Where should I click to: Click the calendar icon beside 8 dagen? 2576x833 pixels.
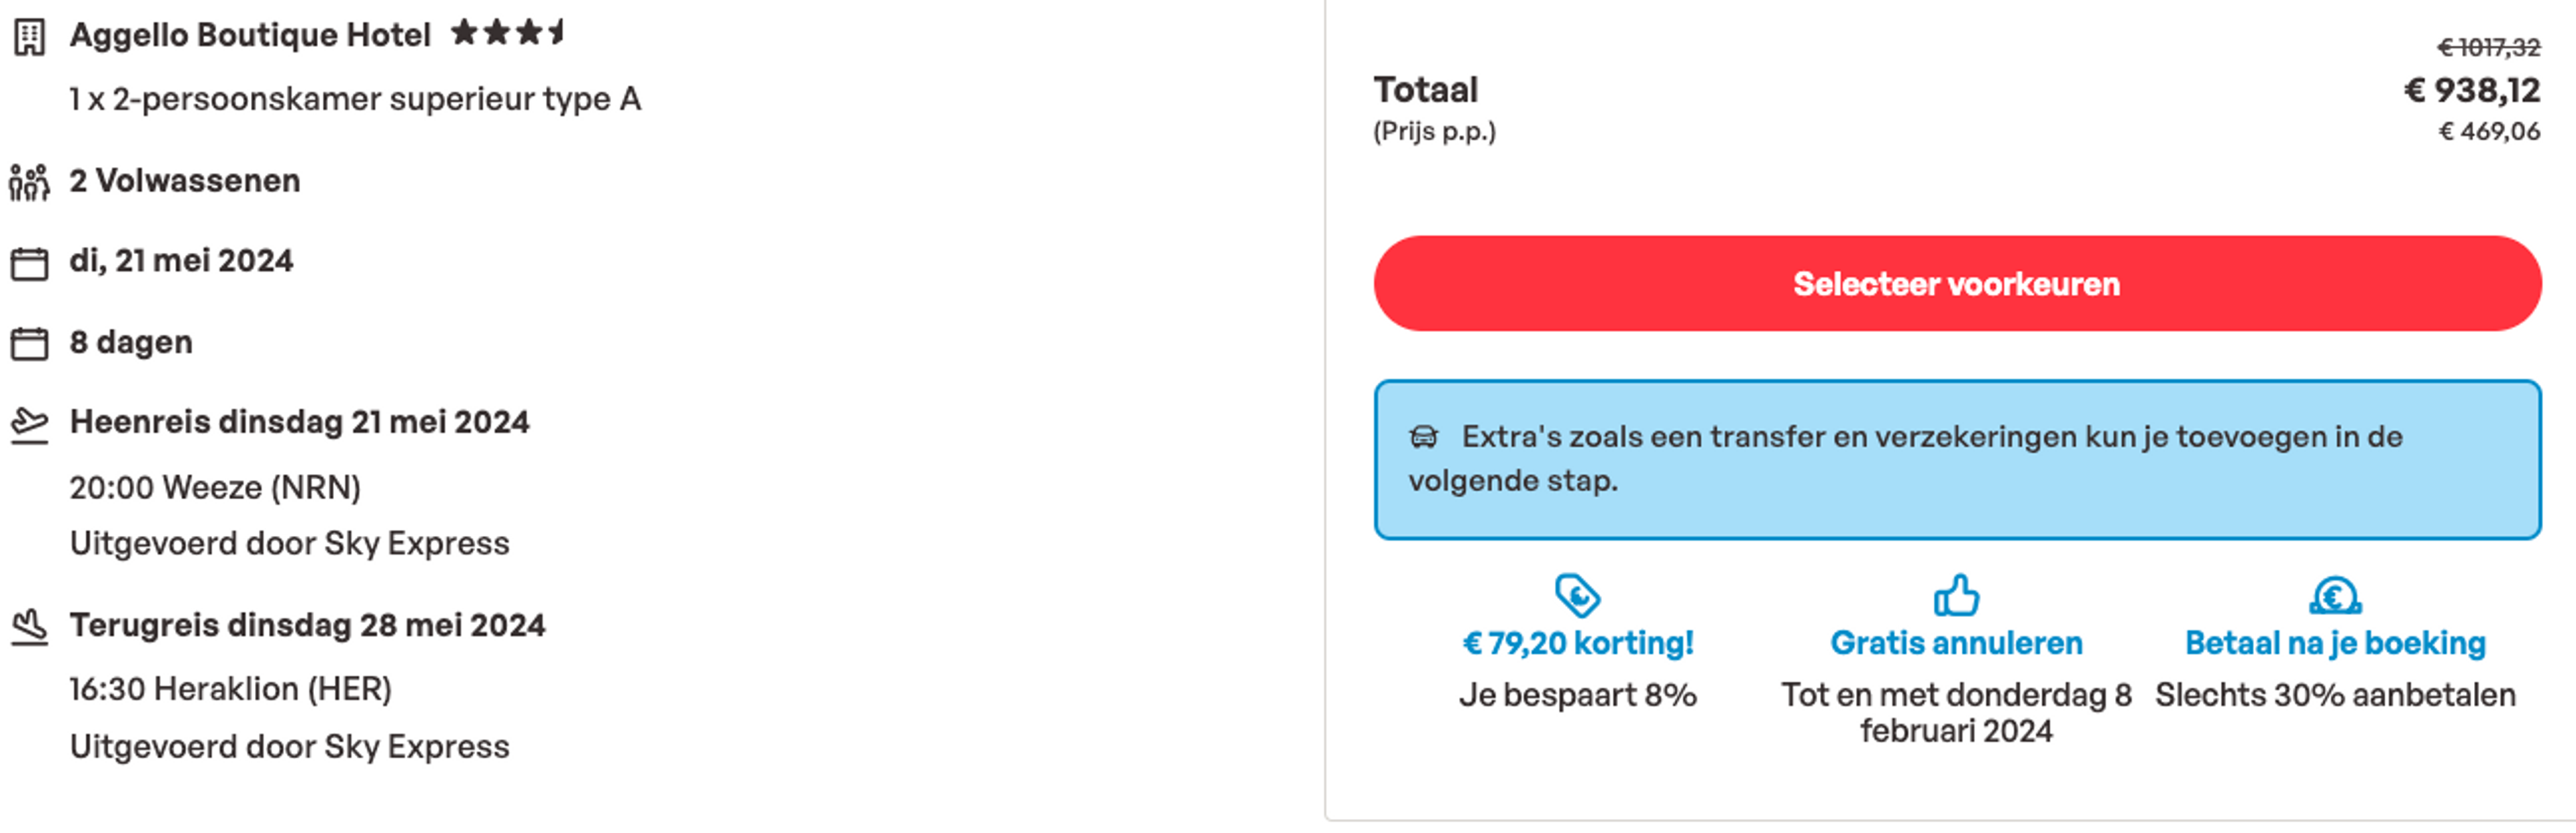(x=29, y=344)
